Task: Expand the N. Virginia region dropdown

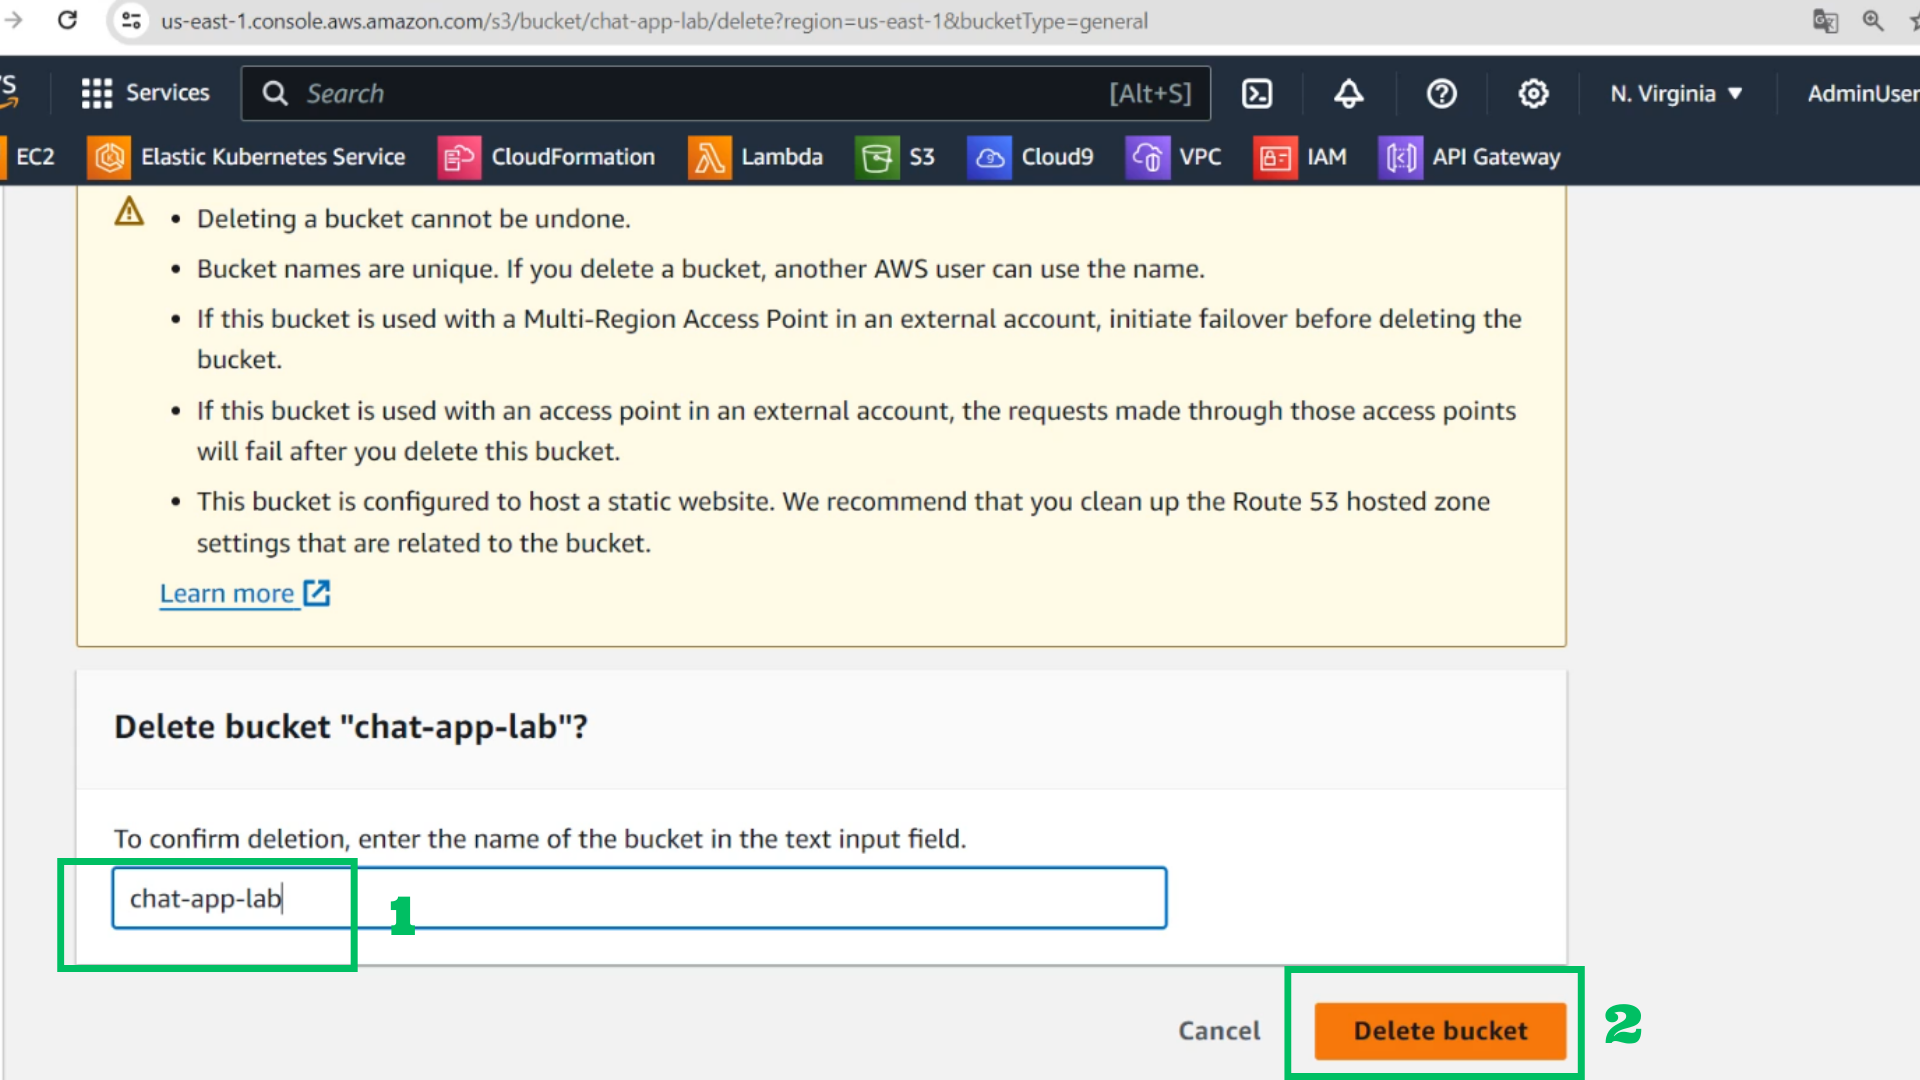Action: click(x=1677, y=93)
